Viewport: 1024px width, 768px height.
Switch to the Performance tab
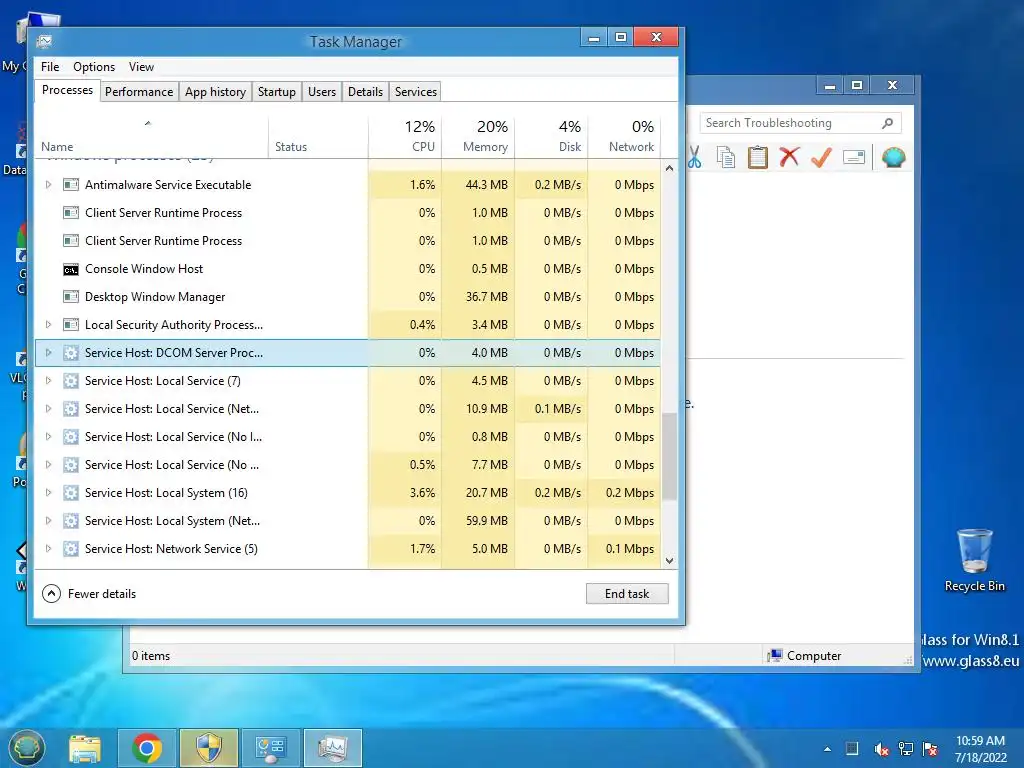coord(139,92)
